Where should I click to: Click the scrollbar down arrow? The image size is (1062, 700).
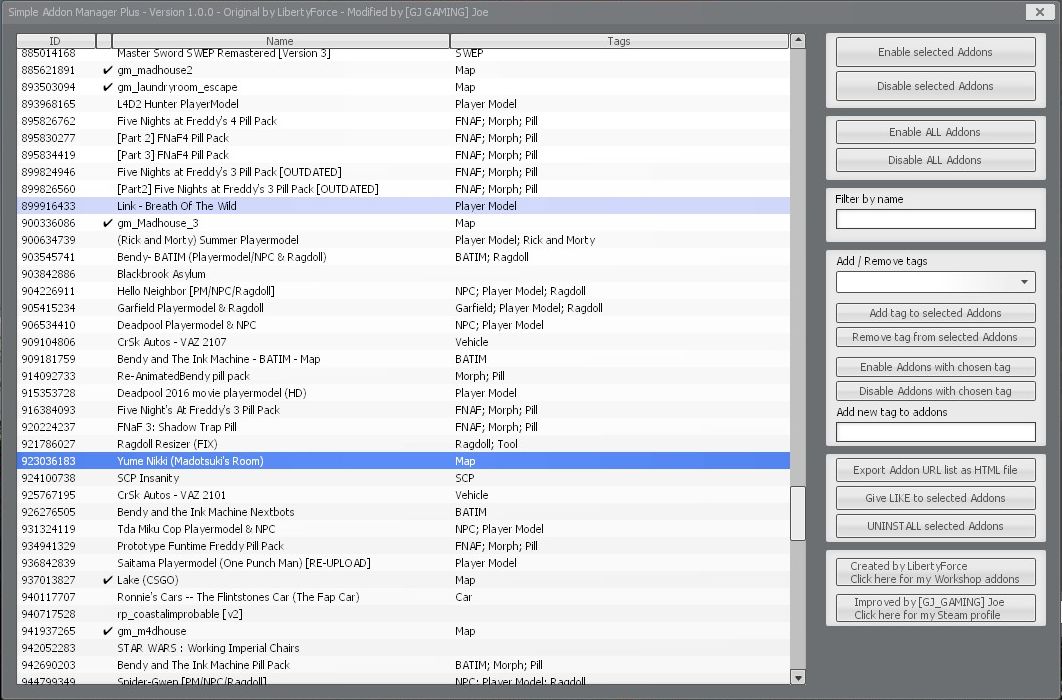(x=798, y=677)
